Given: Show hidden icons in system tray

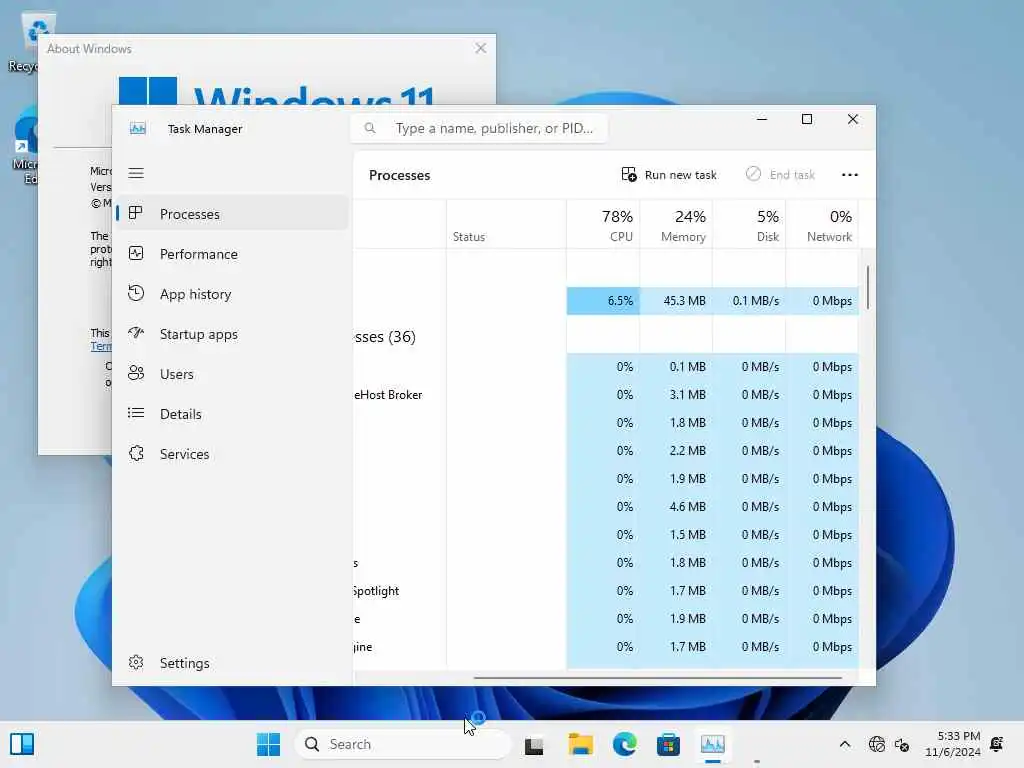Looking at the screenshot, I should 844,744.
